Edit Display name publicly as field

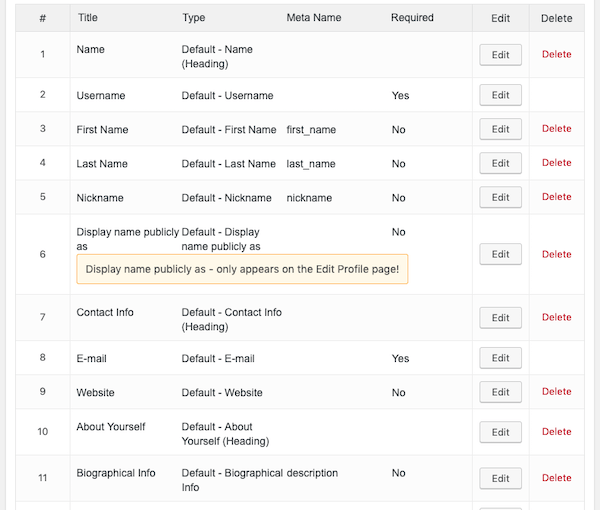(500, 254)
